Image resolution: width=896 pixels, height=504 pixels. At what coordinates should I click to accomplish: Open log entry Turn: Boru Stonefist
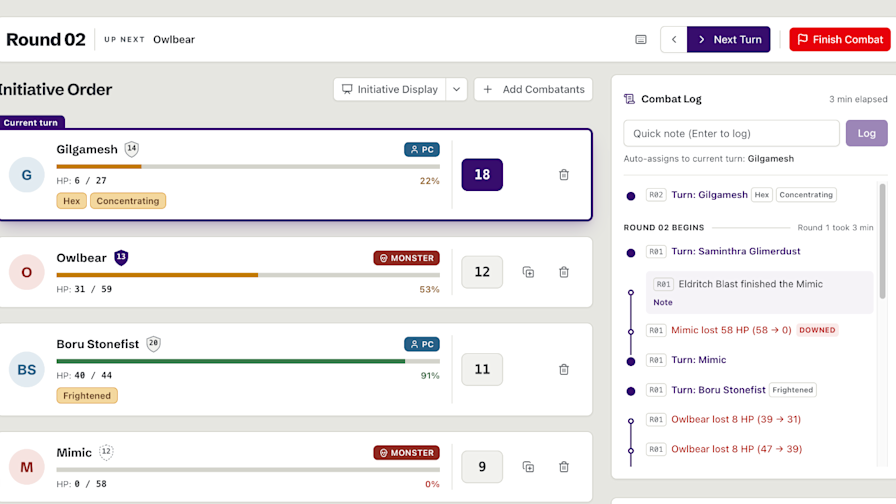(x=718, y=390)
